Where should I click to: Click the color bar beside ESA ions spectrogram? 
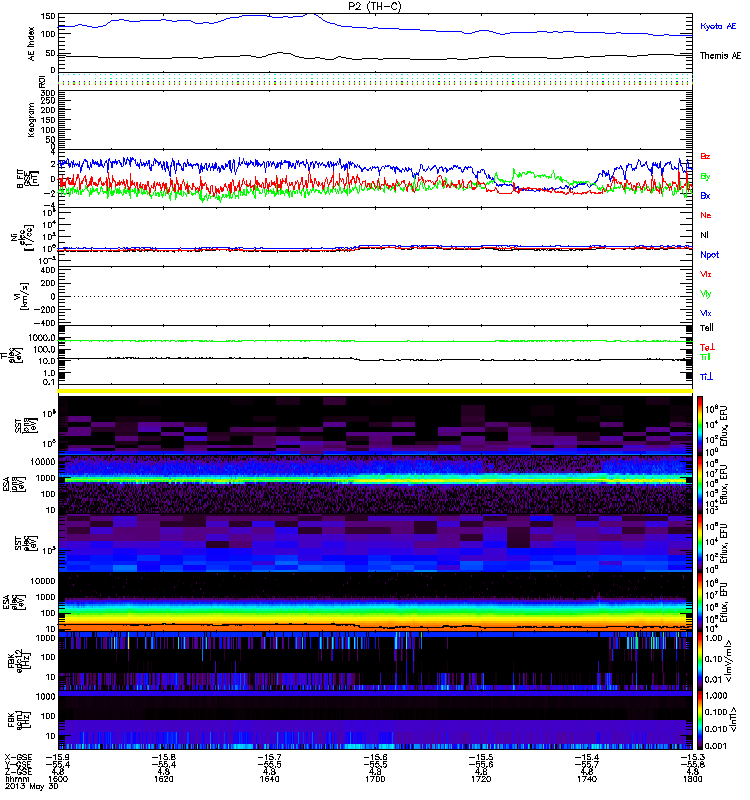700,485
